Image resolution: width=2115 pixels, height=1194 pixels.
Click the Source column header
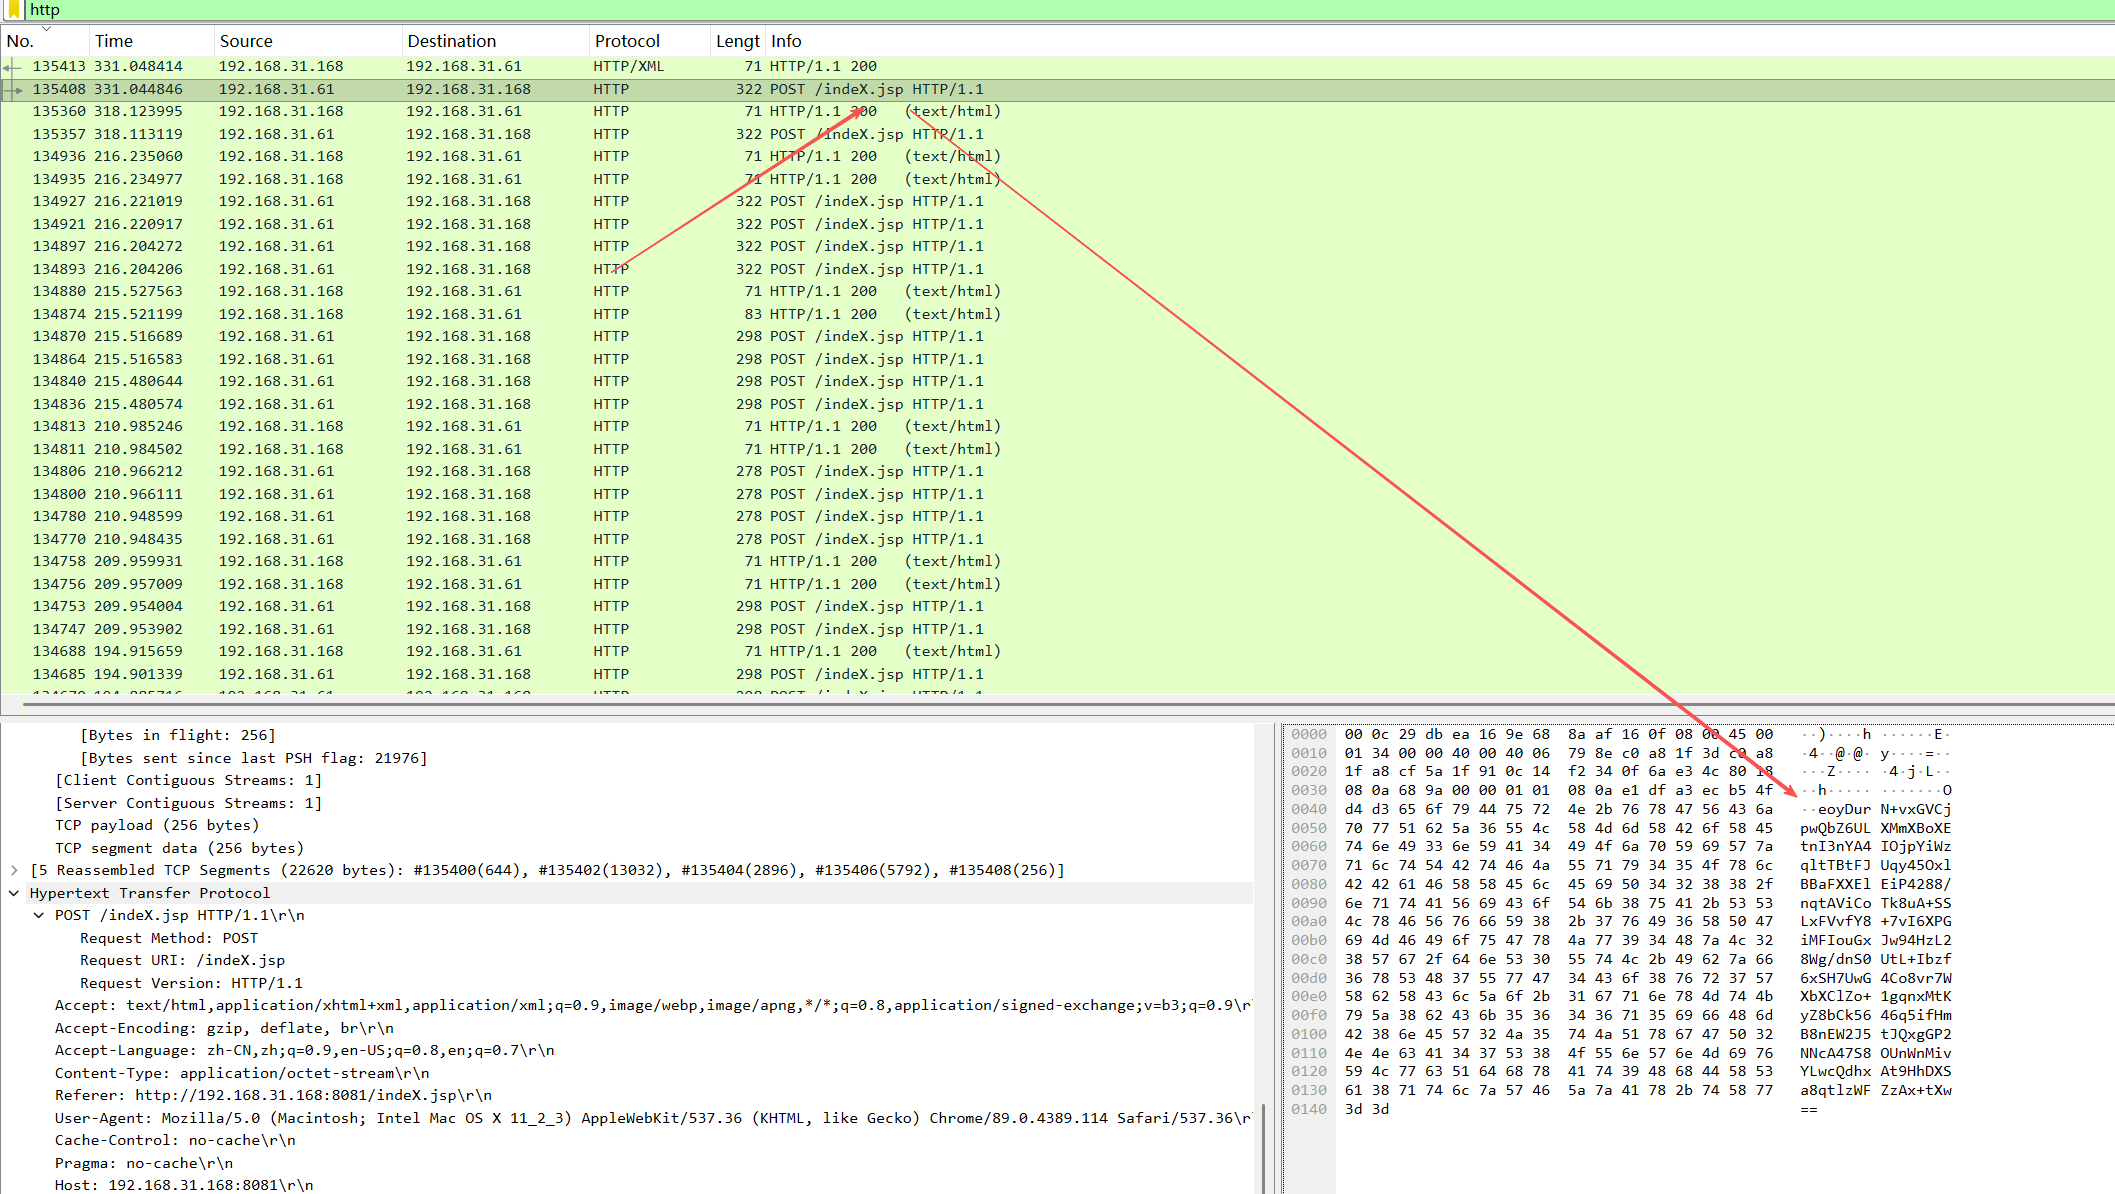tap(246, 41)
